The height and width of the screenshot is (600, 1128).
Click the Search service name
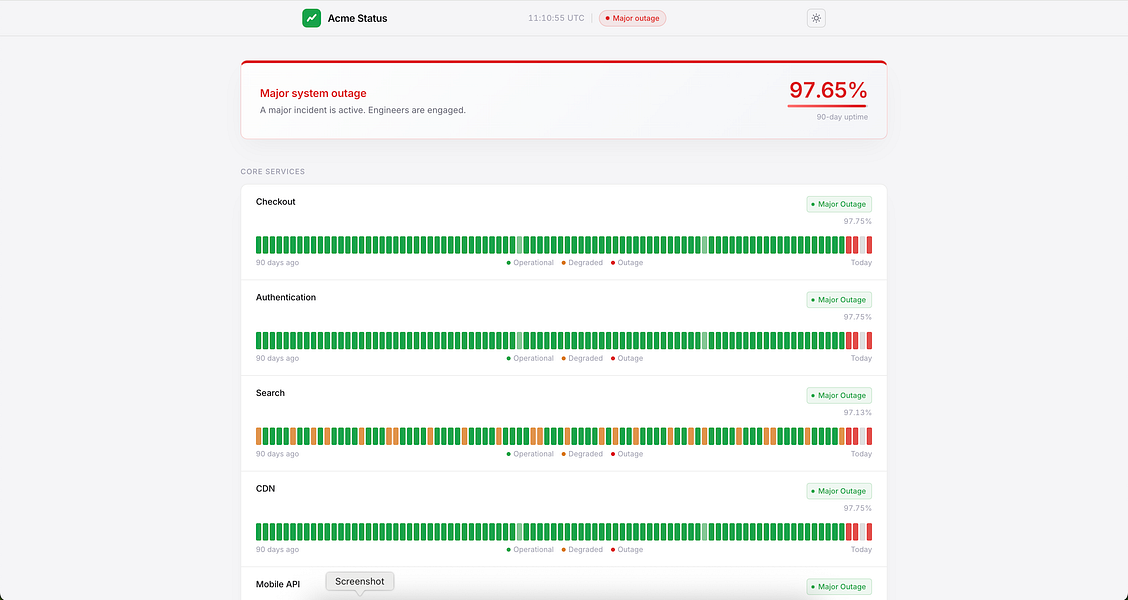270,393
